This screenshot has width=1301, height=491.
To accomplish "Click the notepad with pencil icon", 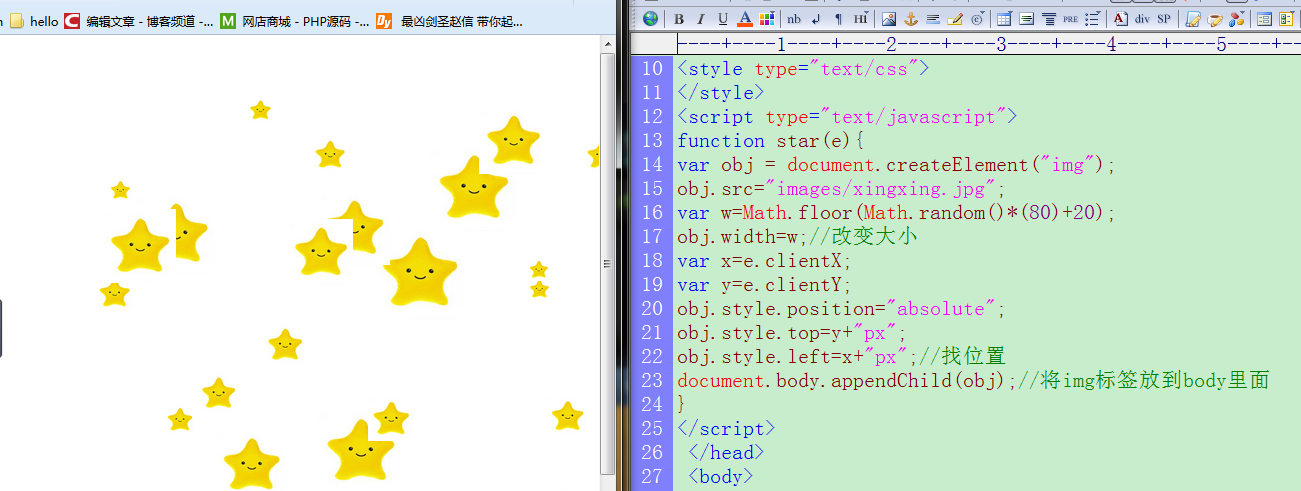I will [1192, 18].
